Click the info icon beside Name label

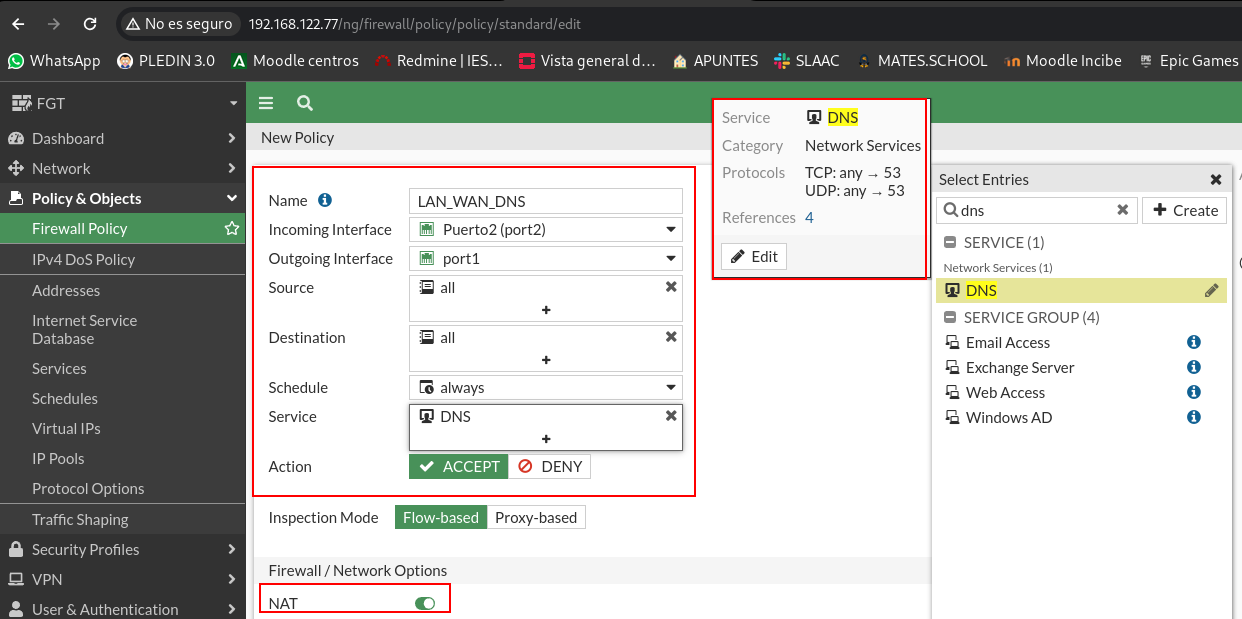click(x=325, y=200)
